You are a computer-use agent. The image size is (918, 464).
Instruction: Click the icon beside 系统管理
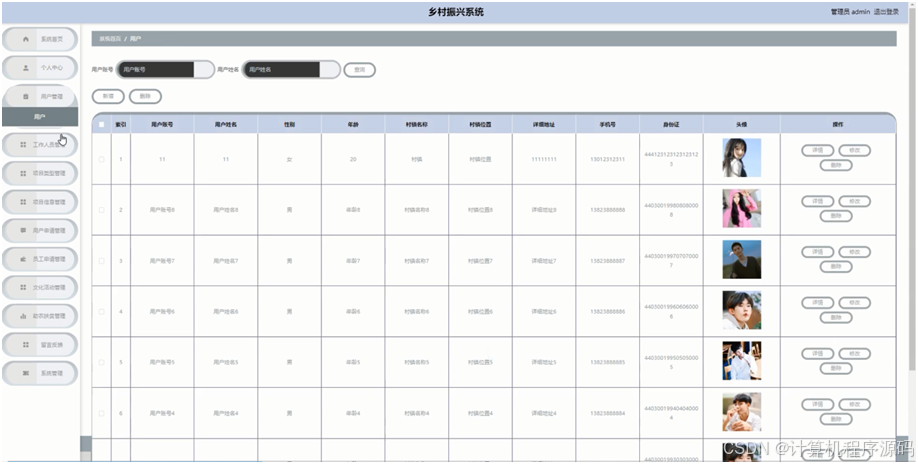(x=25, y=373)
